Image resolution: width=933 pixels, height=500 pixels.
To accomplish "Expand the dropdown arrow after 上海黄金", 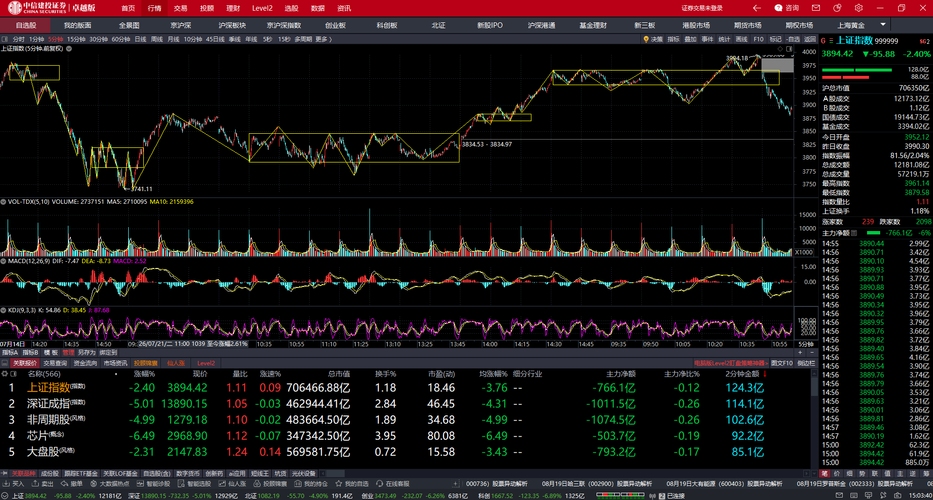I will point(883,25).
